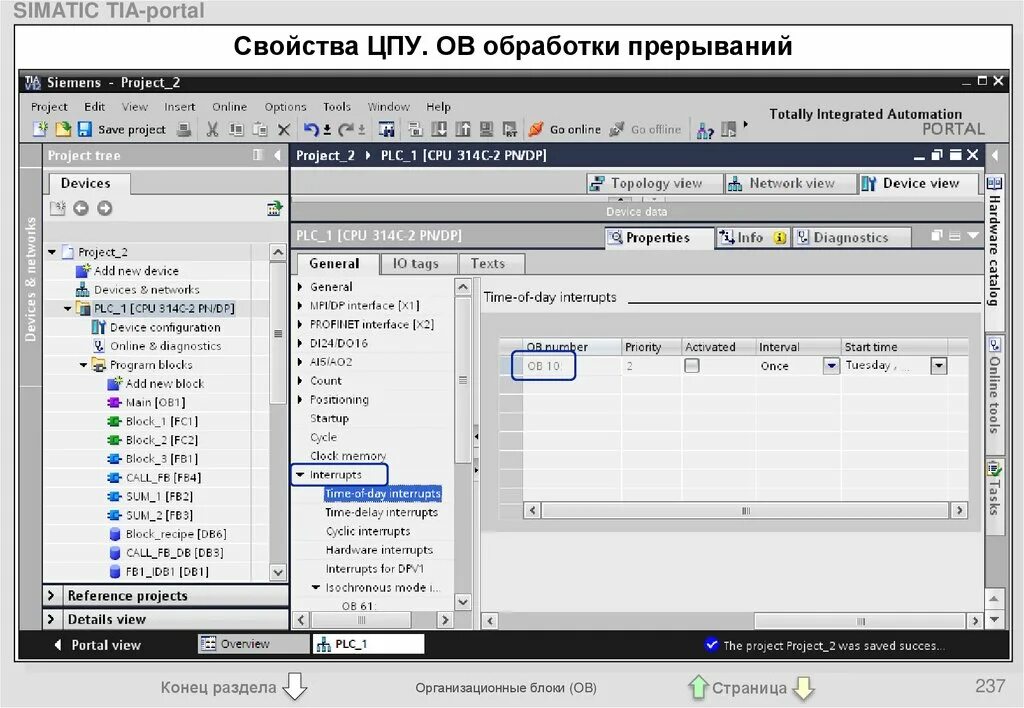Click the Network view button

pos(790,184)
